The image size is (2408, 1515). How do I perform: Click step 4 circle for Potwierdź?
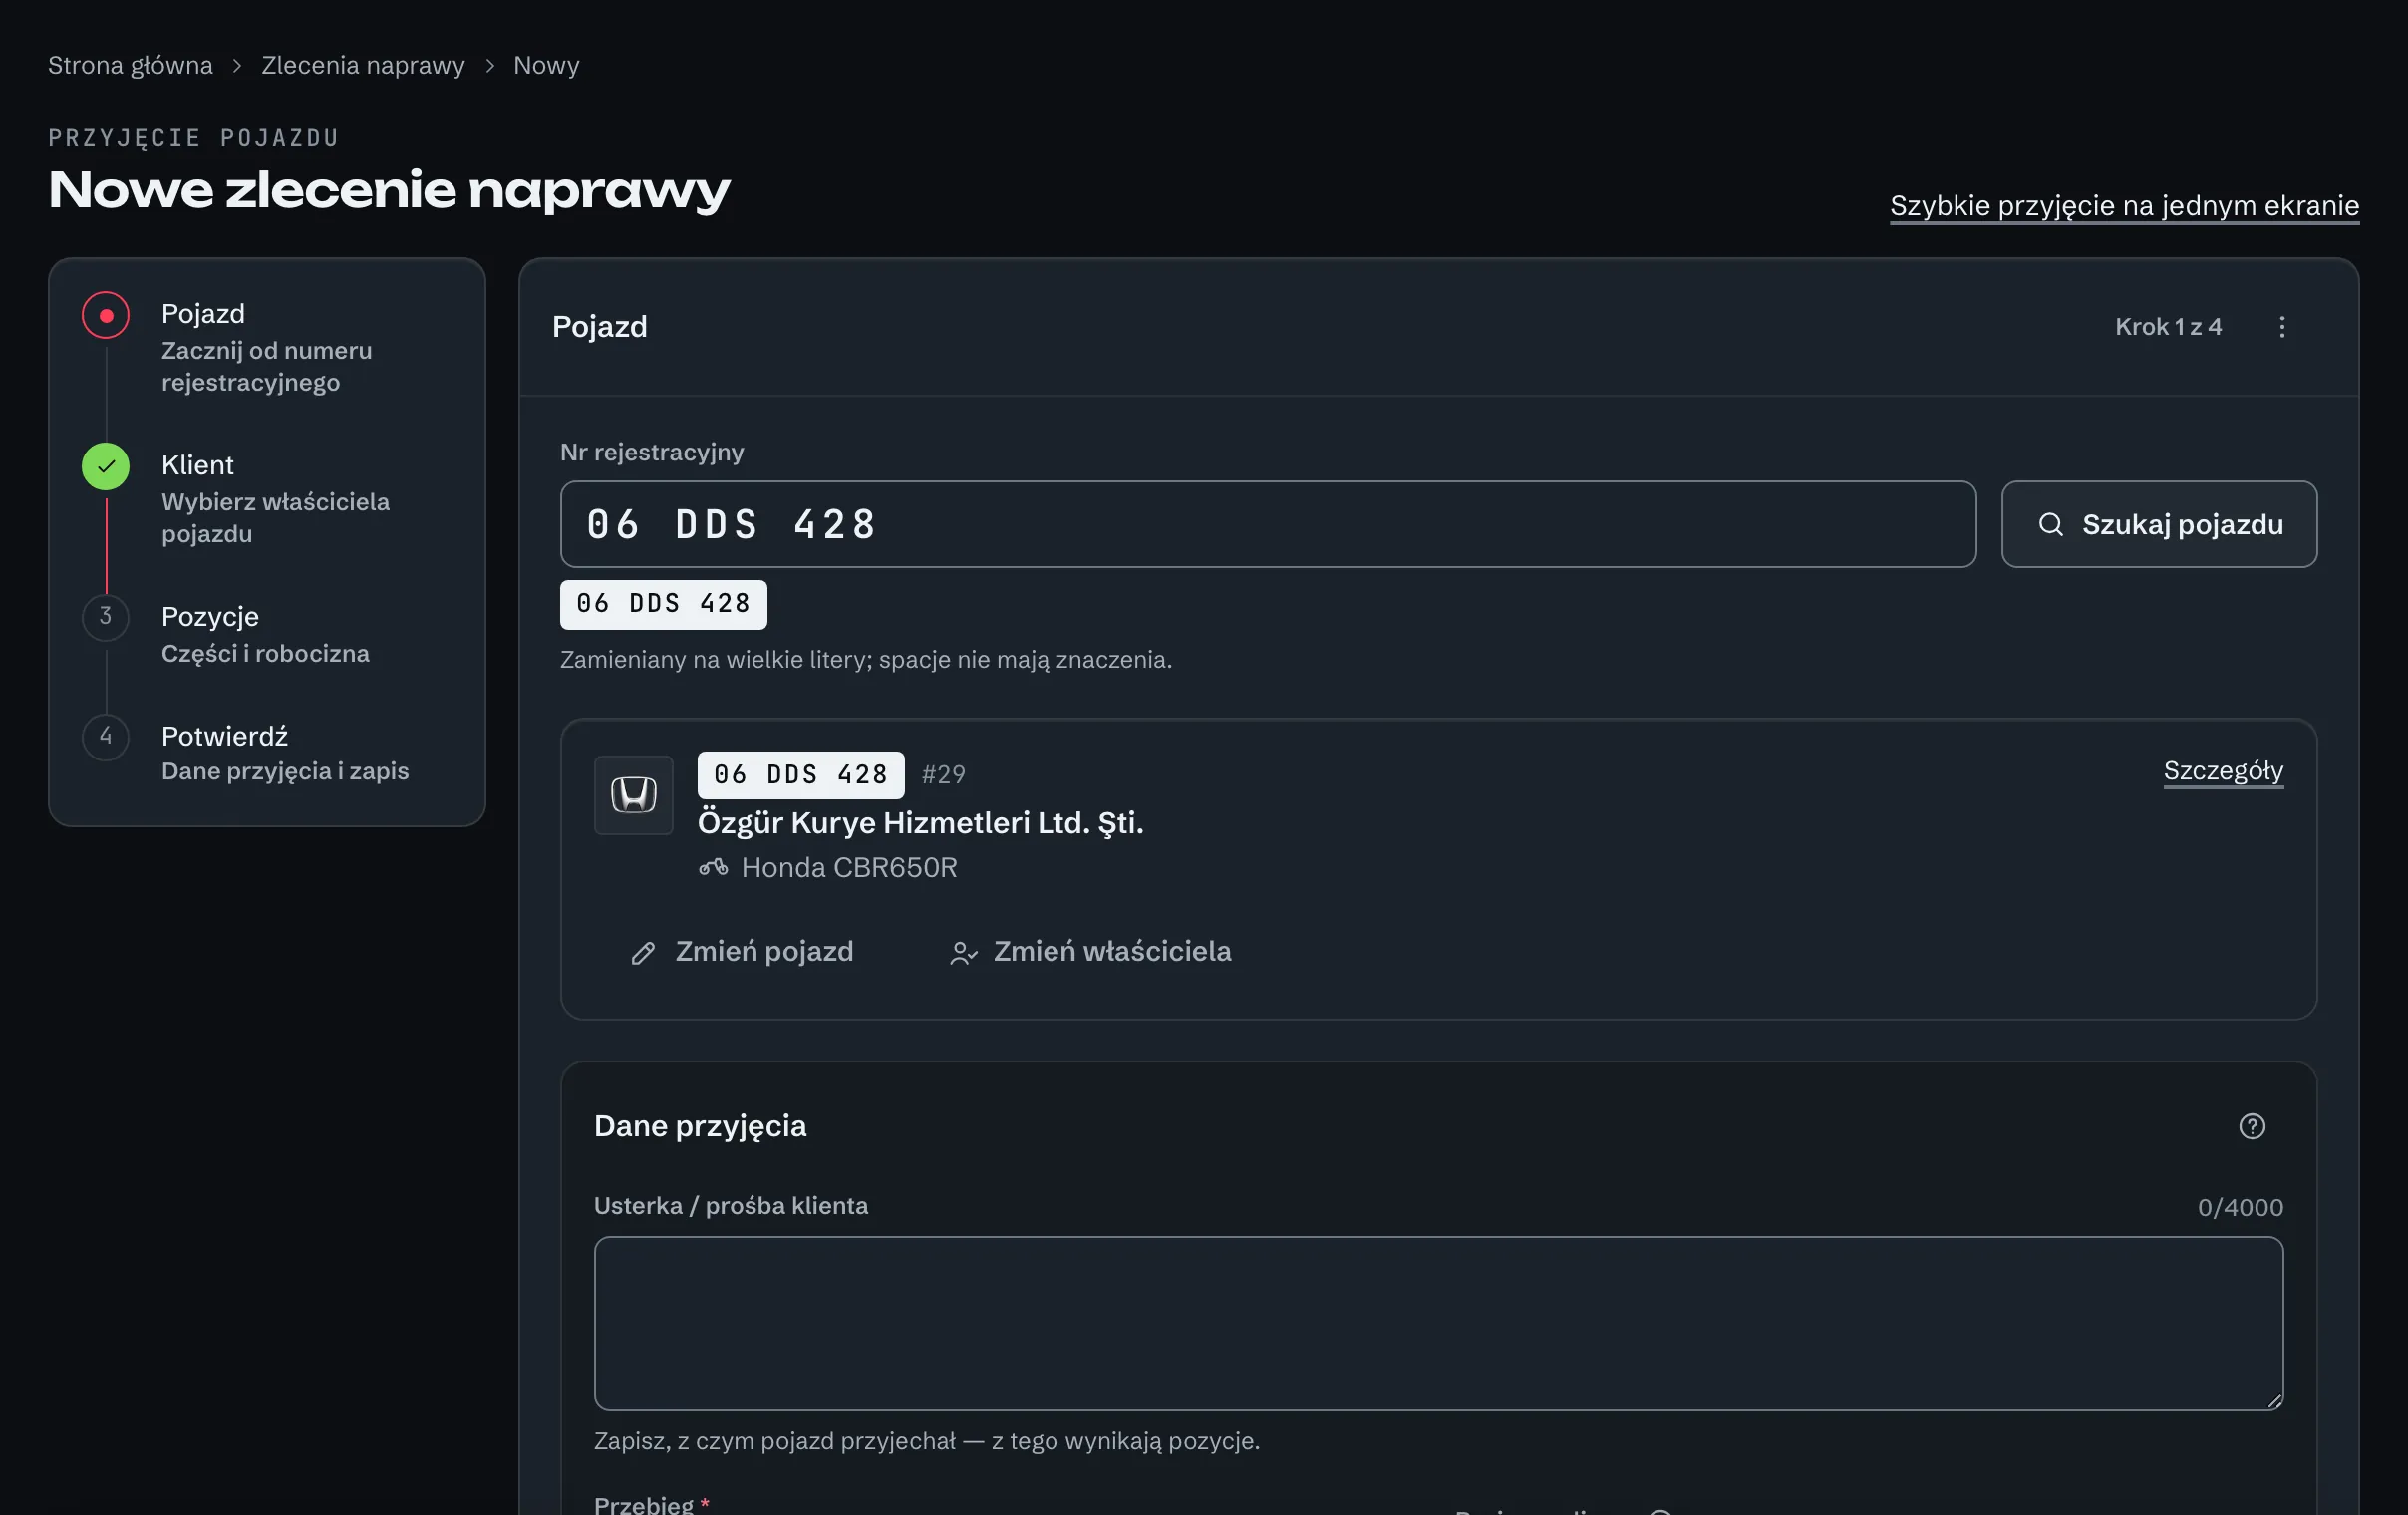[x=106, y=737]
